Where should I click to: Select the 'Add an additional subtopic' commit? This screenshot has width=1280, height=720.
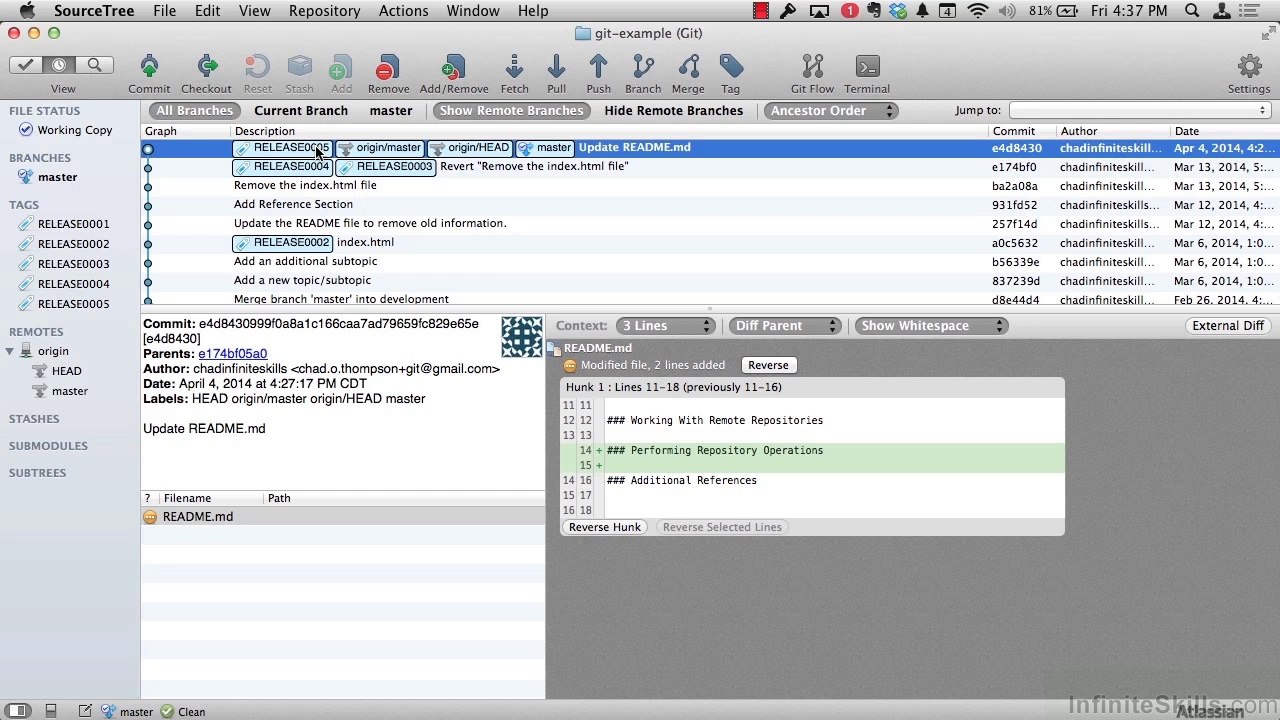710,262
